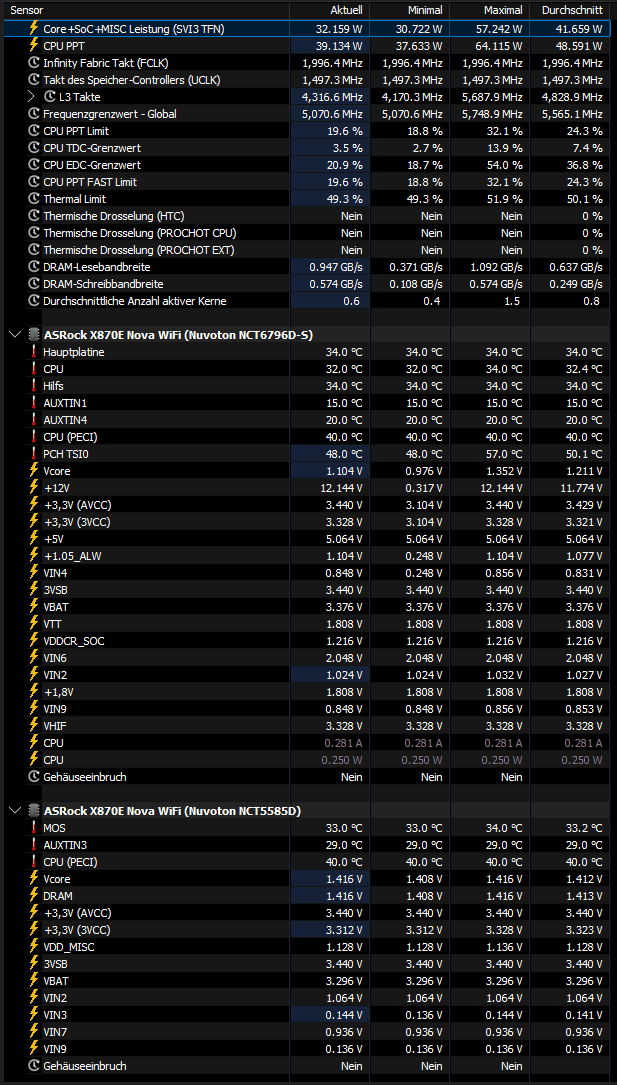
Task: Click current value 0.144 V of VIN3
Action: click(x=344, y=1014)
